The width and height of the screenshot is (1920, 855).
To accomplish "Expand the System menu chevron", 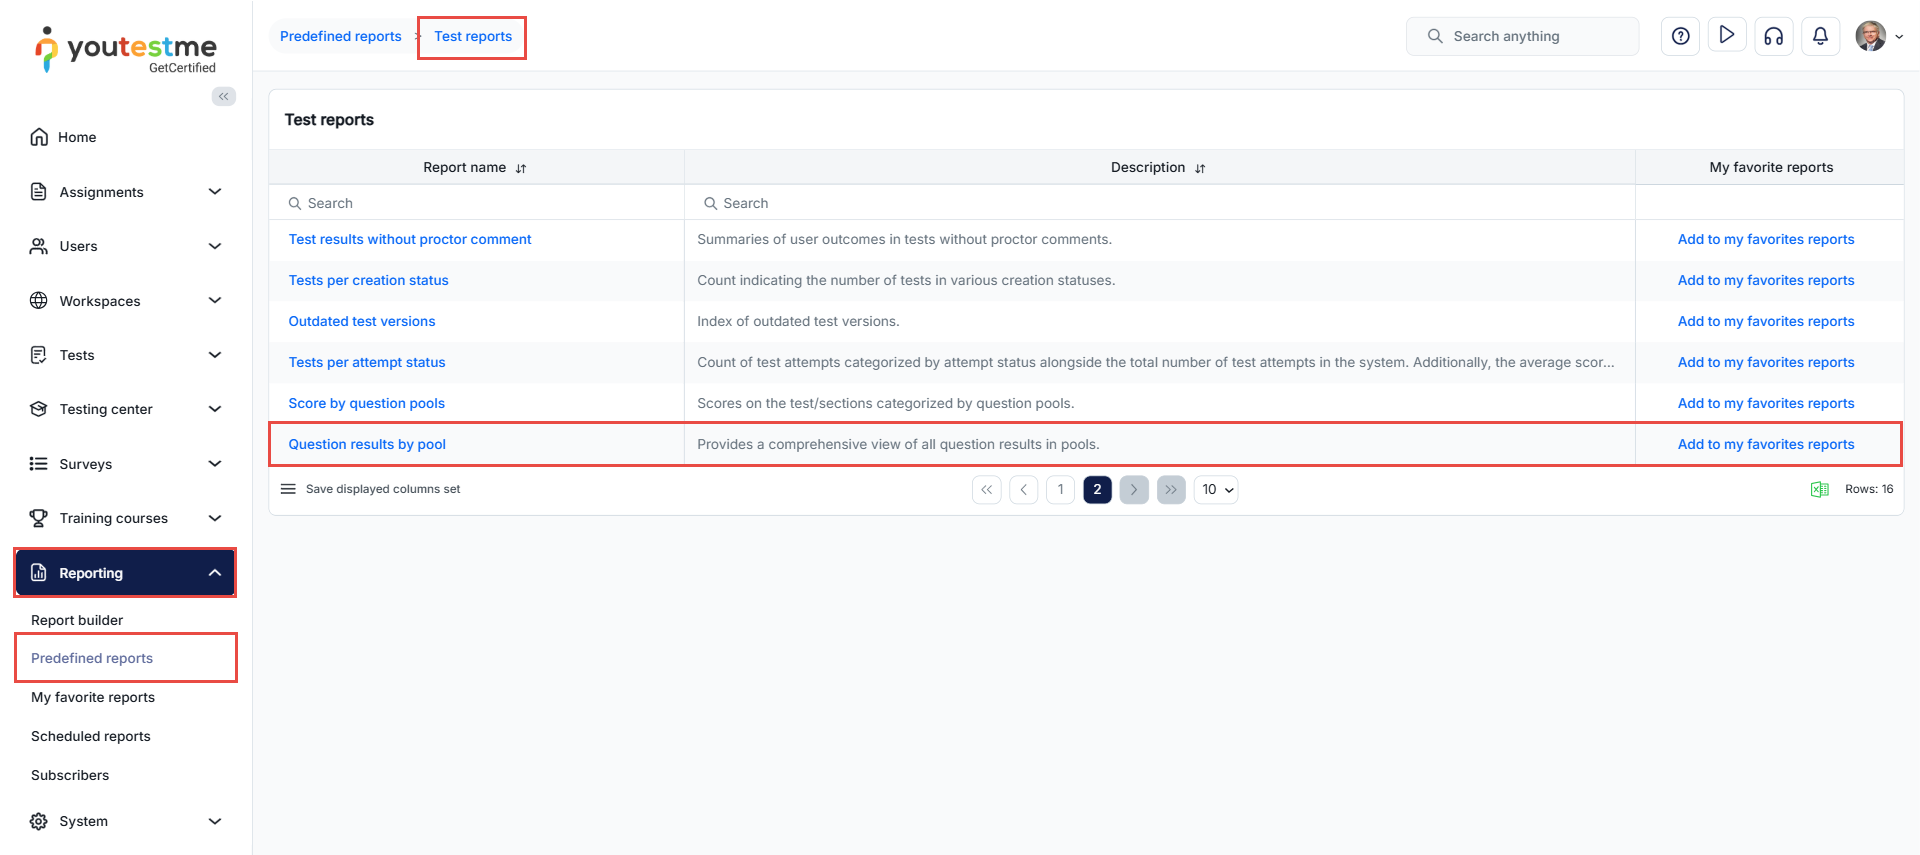I will (x=215, y=821).
